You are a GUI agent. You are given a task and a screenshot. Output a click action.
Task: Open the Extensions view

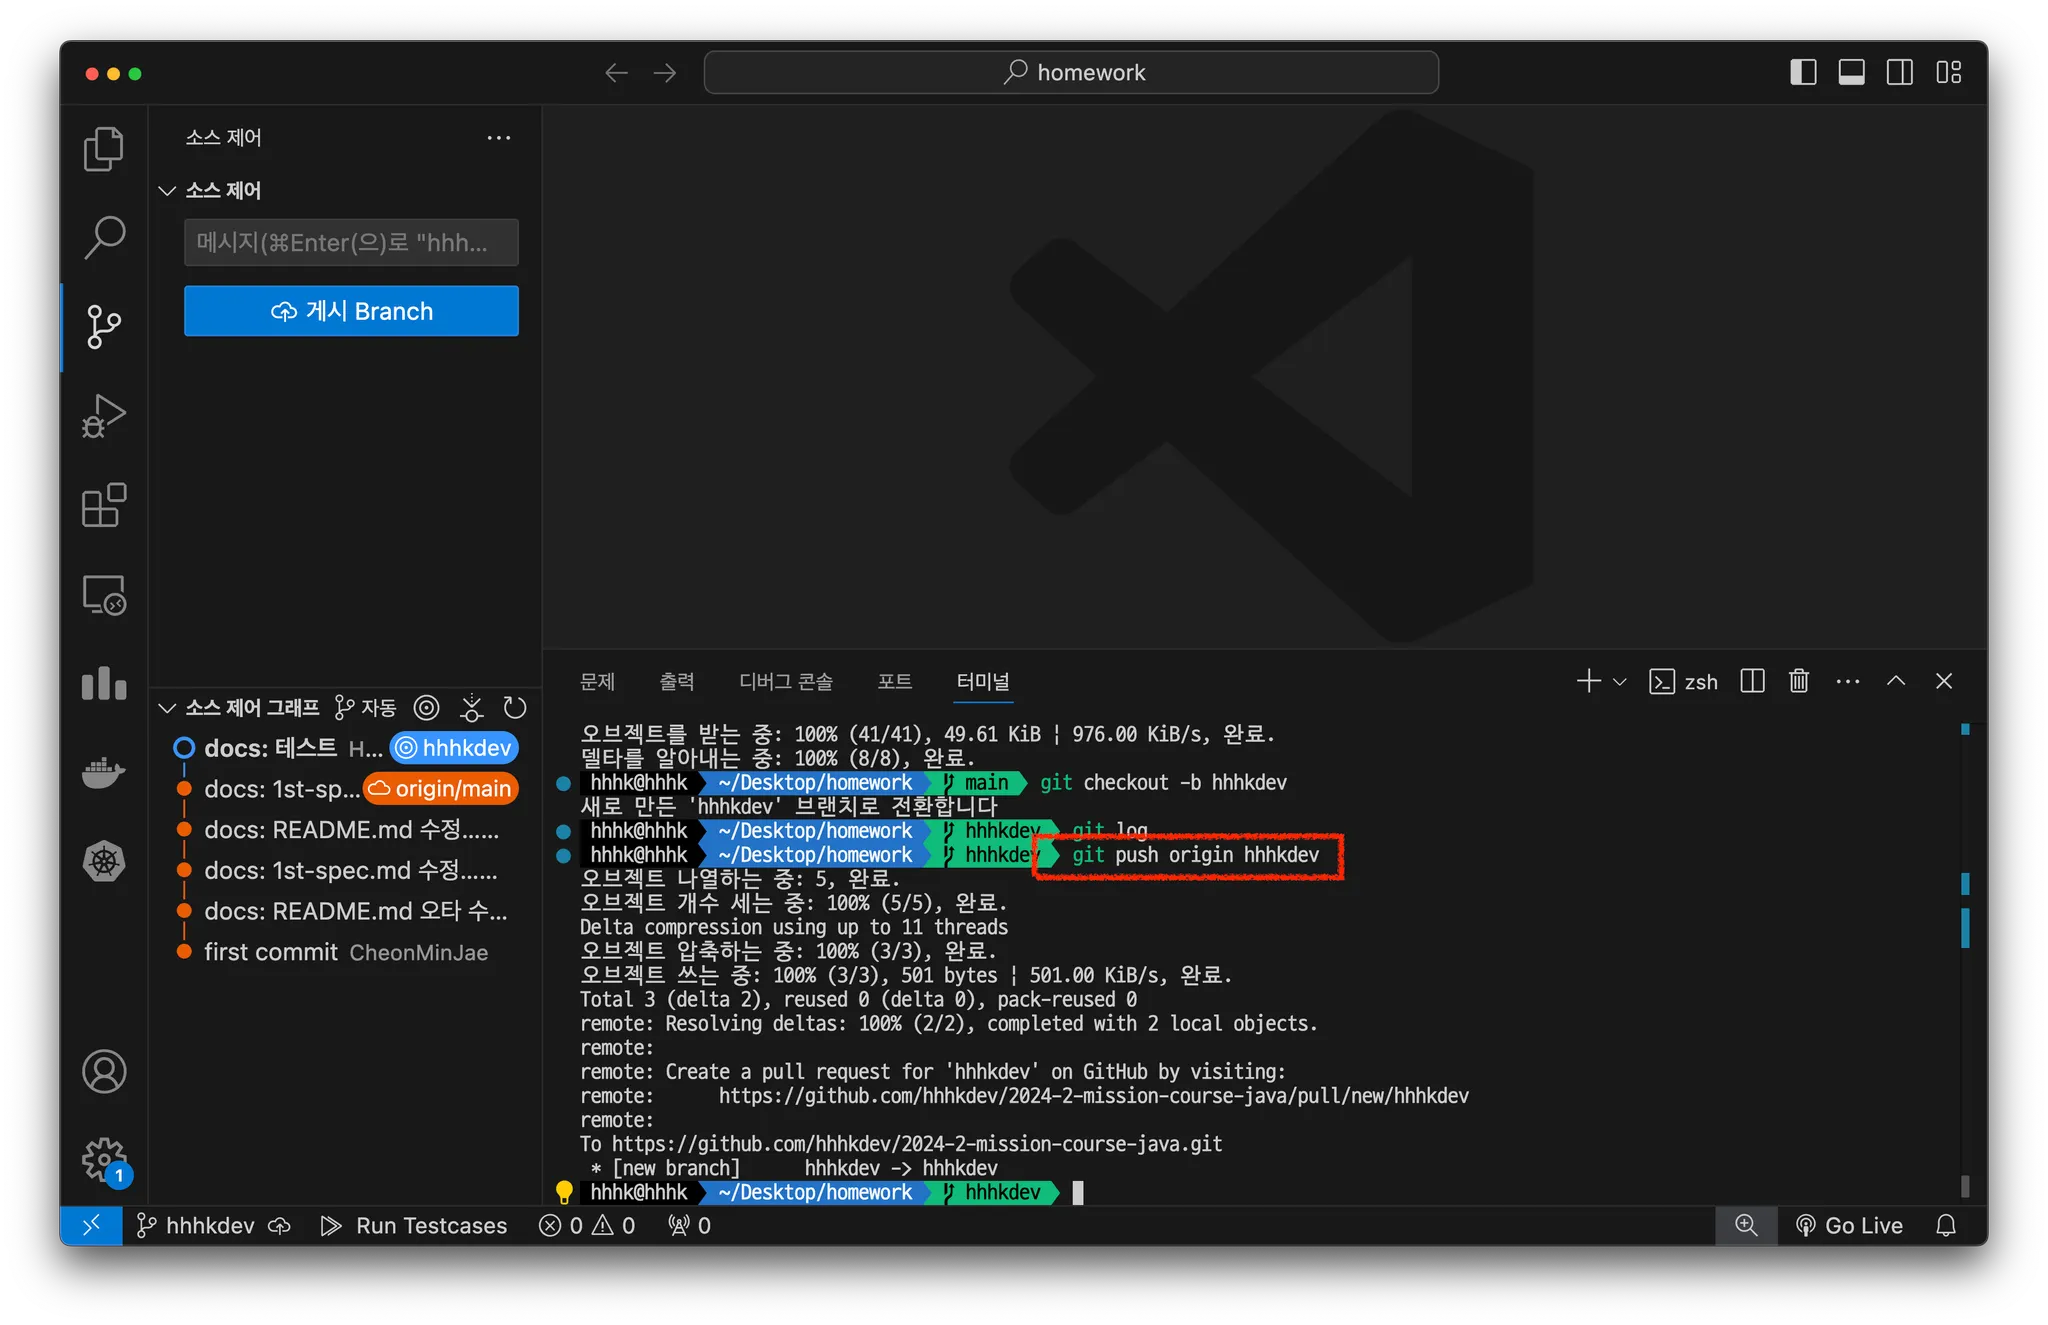103,505
